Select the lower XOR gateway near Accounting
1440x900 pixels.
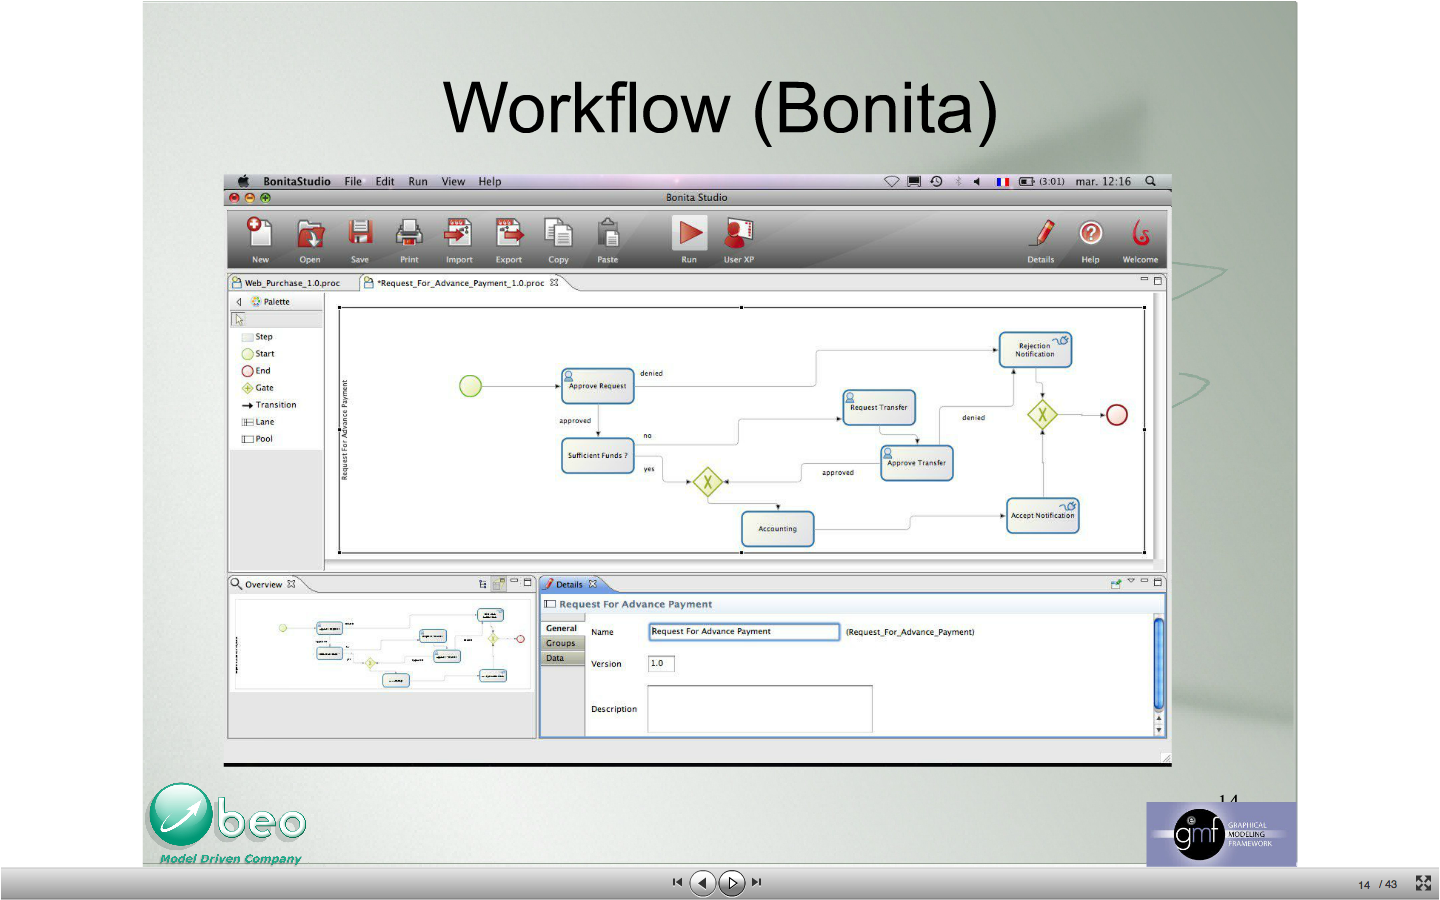tap(708, 483)
